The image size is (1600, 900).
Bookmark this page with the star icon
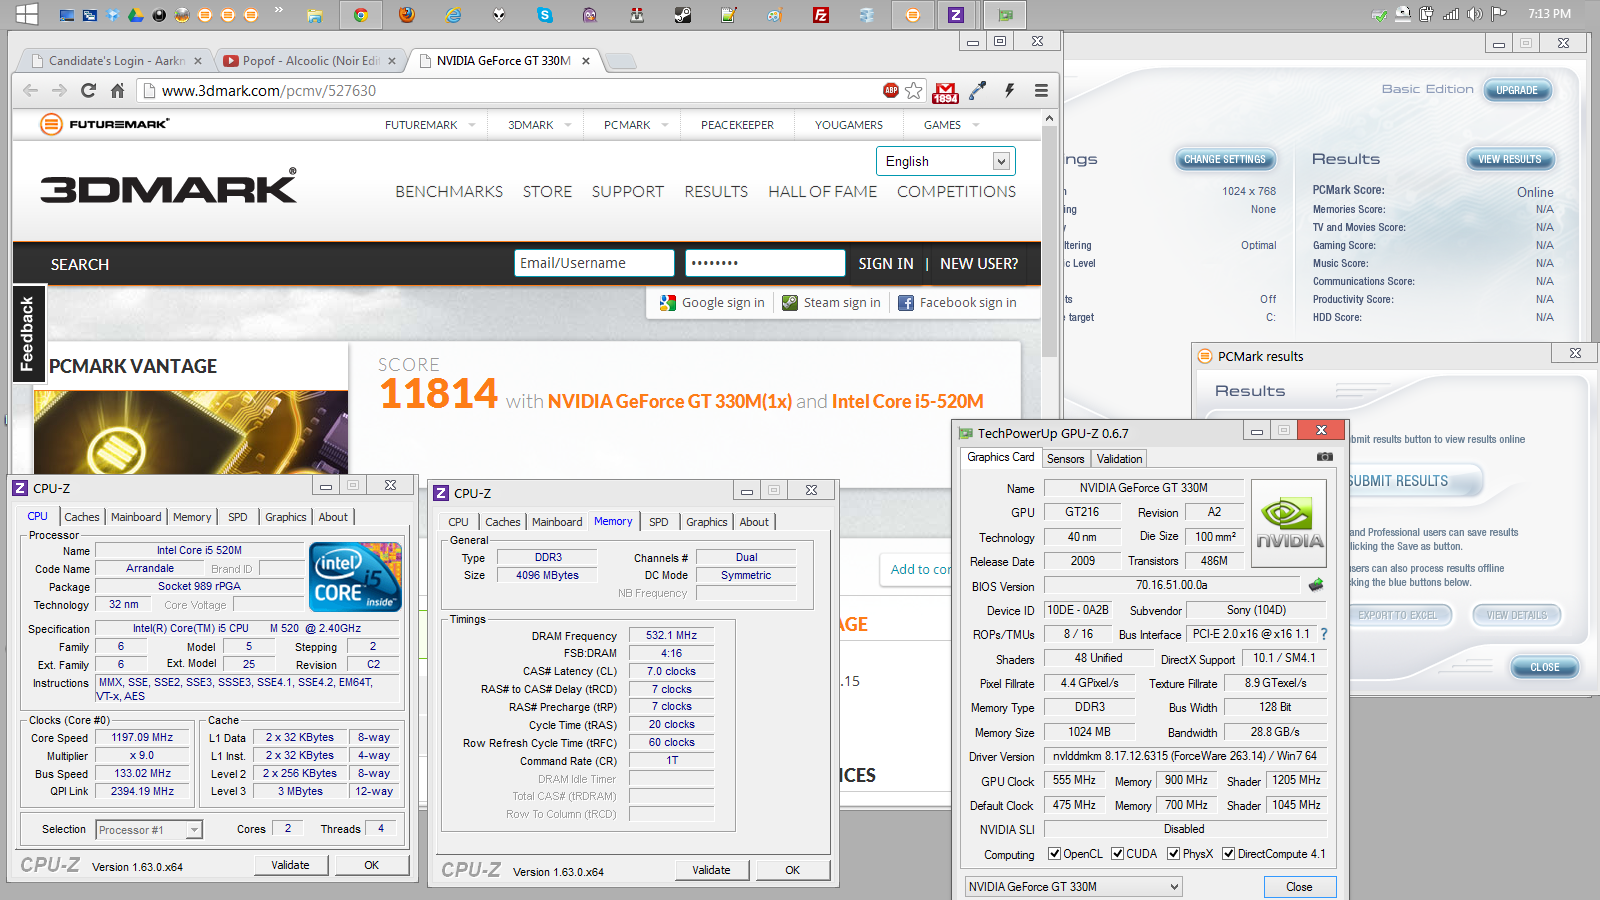914,91
